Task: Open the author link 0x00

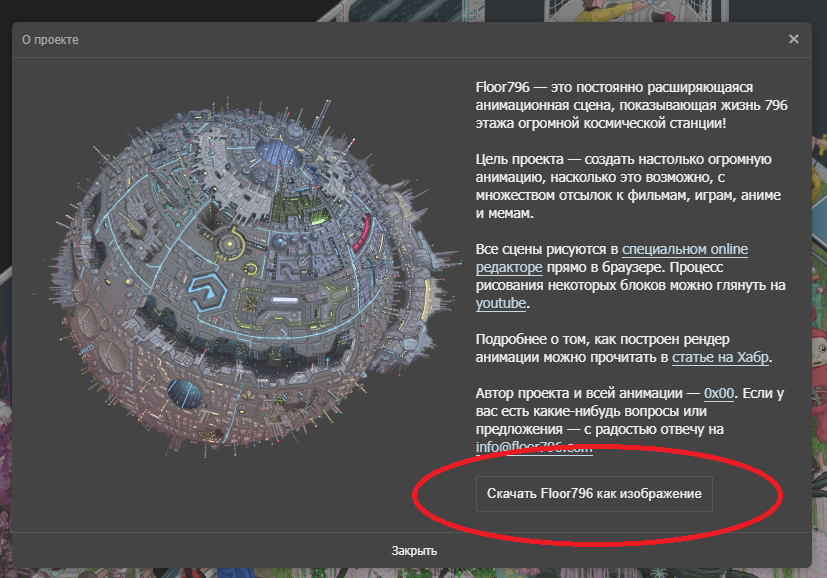Action: pyautogui.click(x=719, y=393)
